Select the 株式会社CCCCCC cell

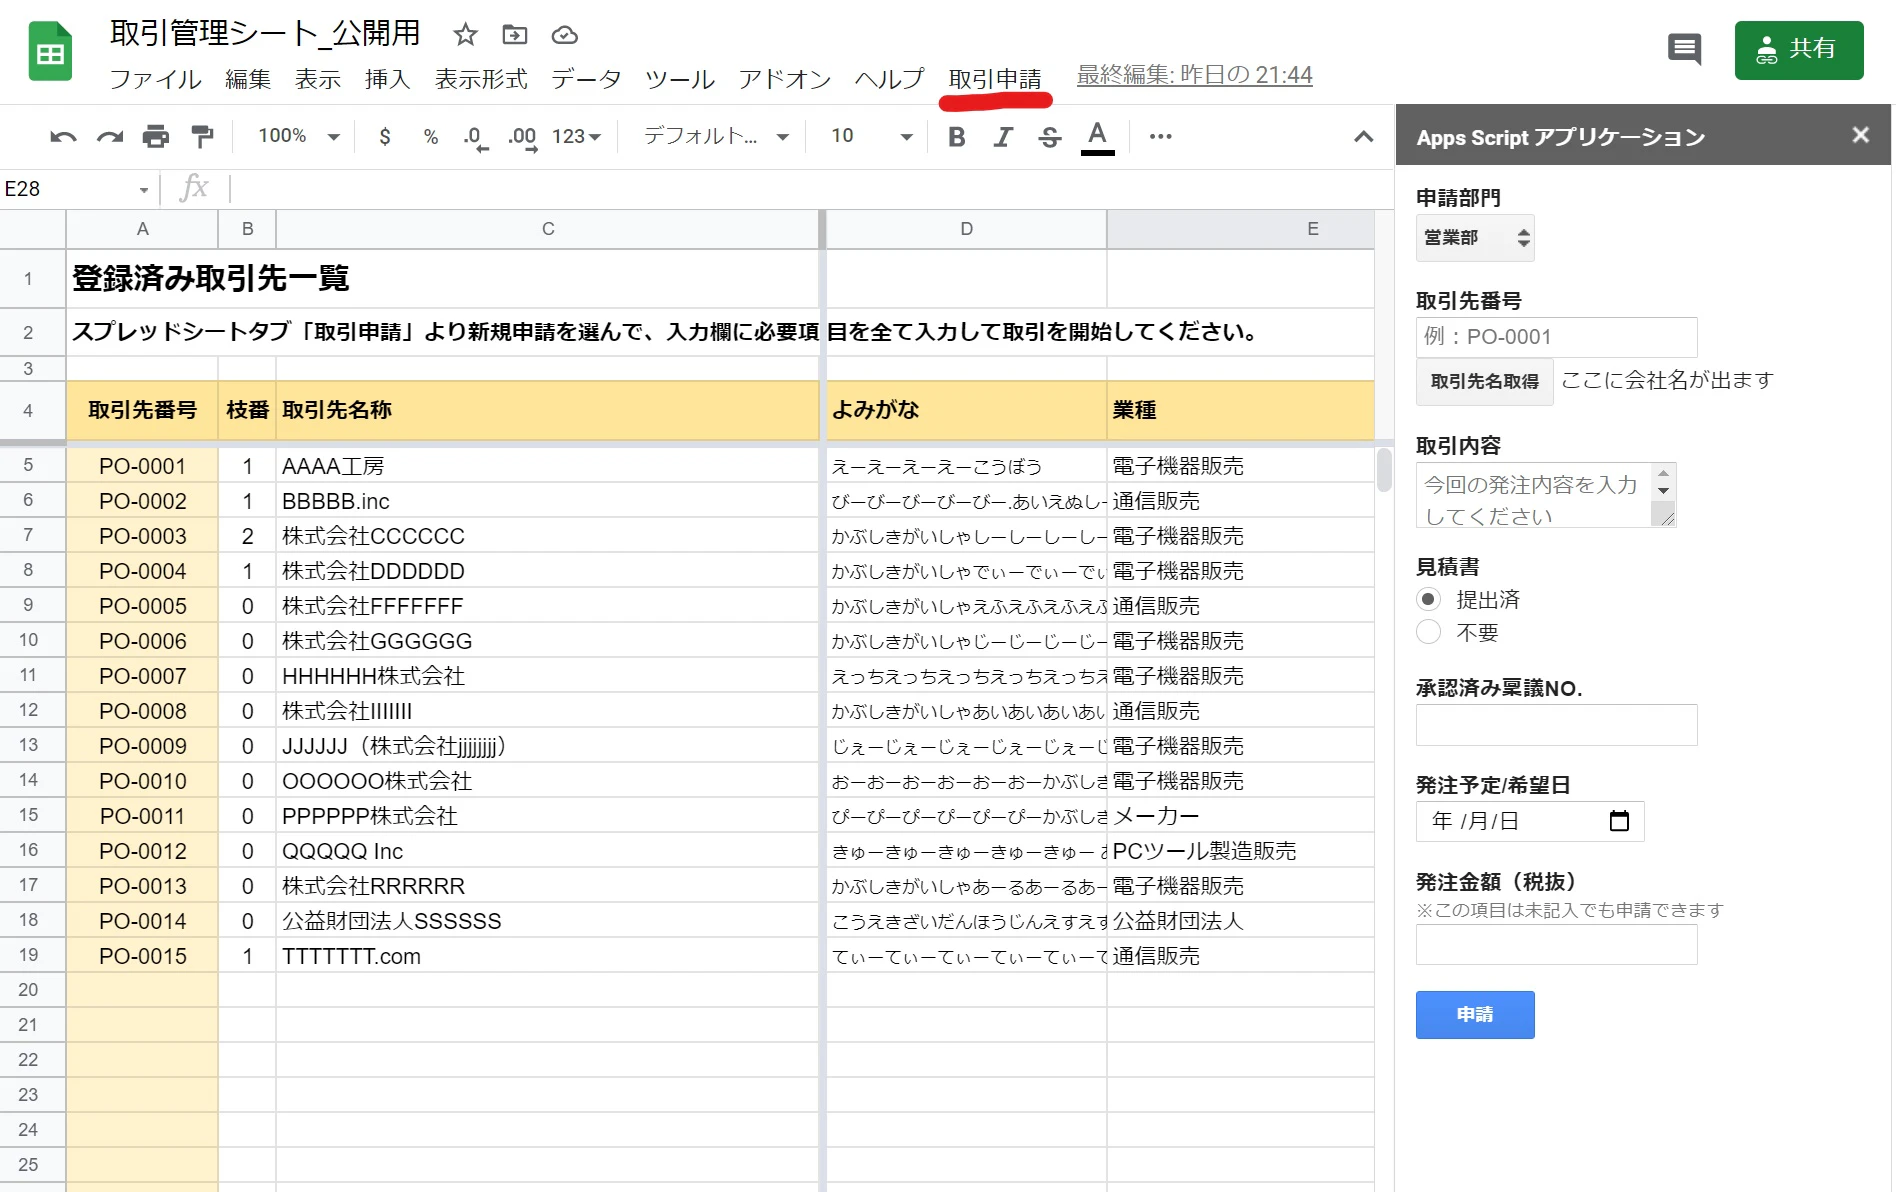pyautogui.click(x=548, y=536)
